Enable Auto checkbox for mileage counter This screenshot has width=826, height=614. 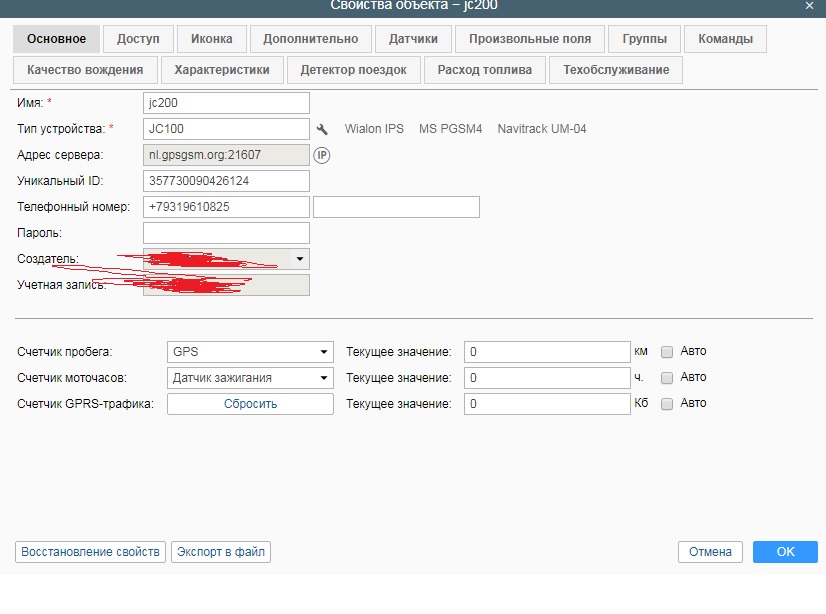coord(667,352)
